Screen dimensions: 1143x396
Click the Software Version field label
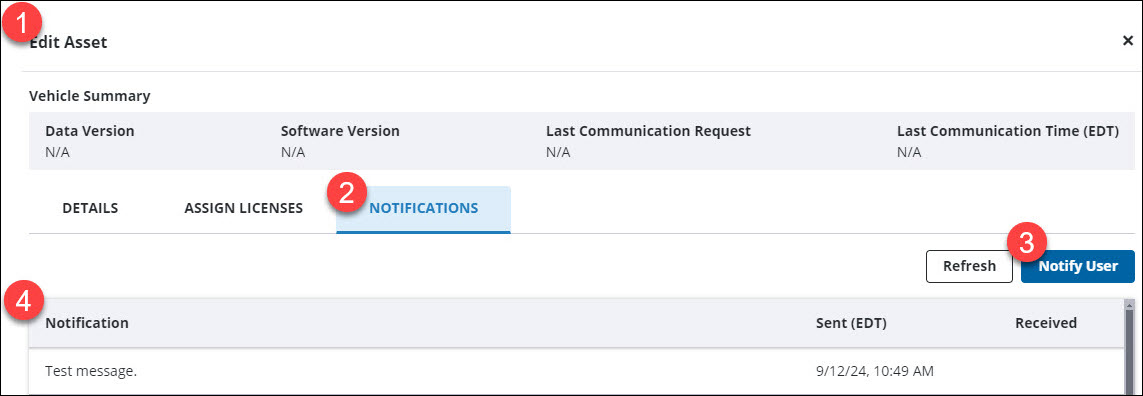tap(340, 131)
